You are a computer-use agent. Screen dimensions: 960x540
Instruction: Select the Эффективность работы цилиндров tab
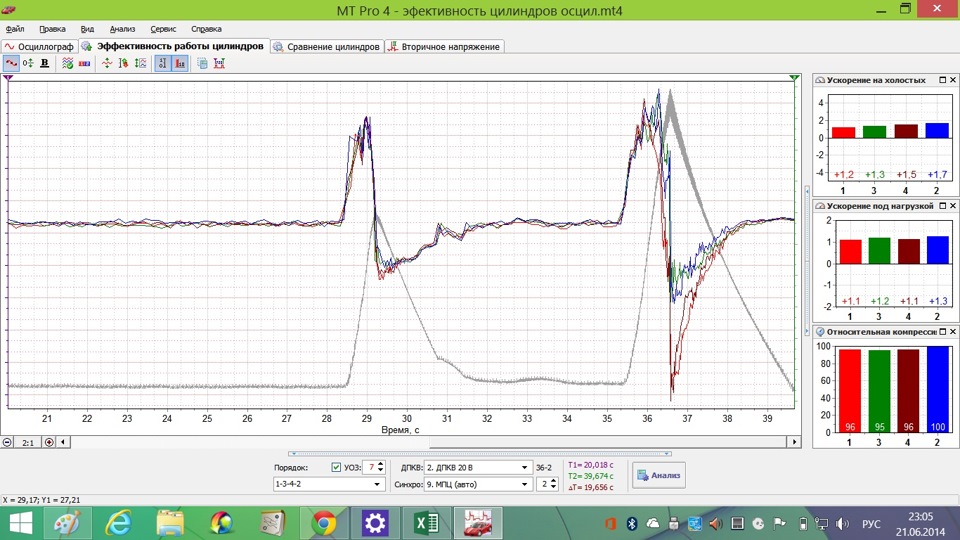click(x=173, y=46)
